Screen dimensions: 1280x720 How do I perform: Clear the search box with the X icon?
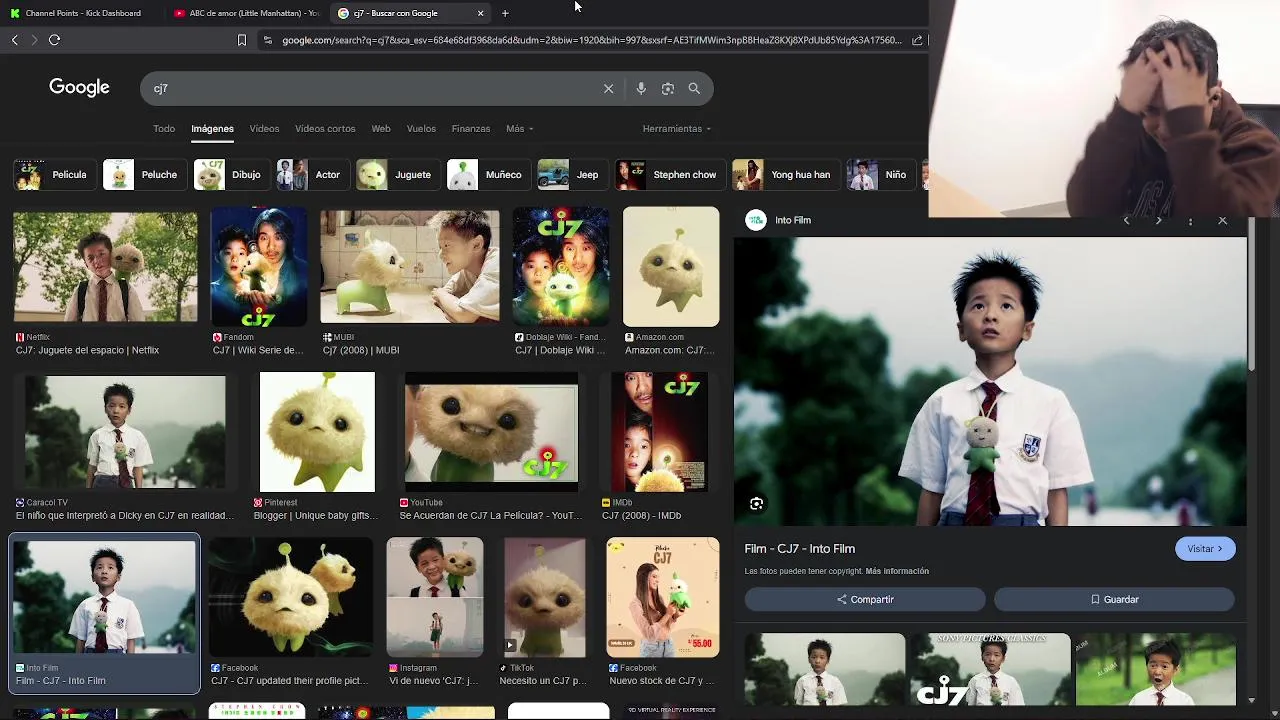[608, 88]
